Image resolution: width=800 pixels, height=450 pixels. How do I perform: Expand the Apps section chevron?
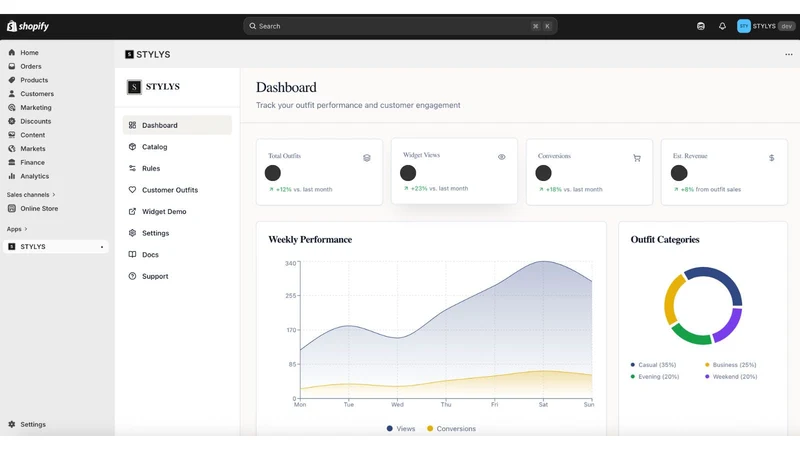click(26, 229)
